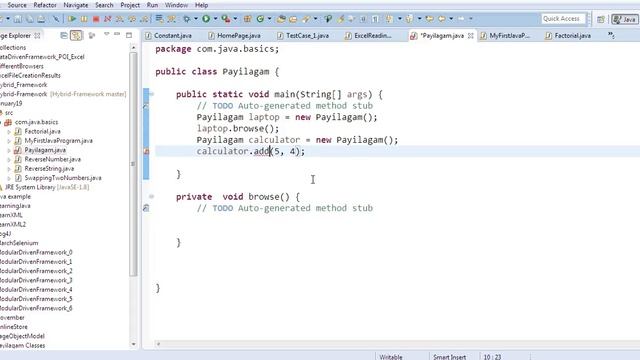The height and width of the screenshot is (360, 640).
Task: Open the Back history dropdown arrow
Action: [x=451, y=19]
